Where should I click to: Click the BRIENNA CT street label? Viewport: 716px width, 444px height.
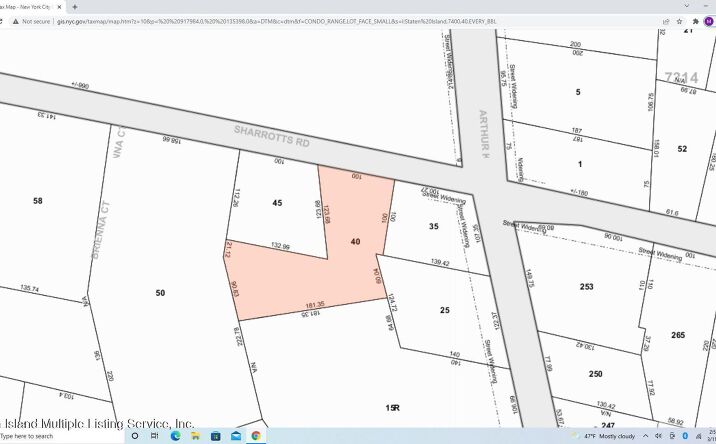tap(100, 230)
